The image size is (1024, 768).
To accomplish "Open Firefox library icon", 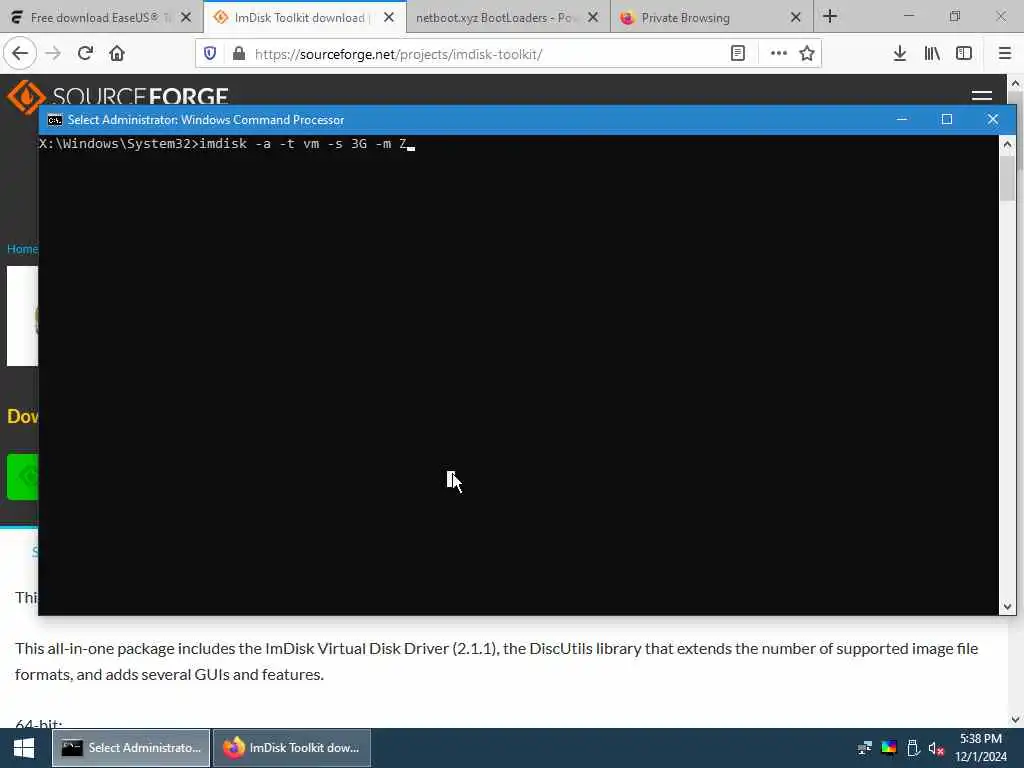I will pos(932,54).
